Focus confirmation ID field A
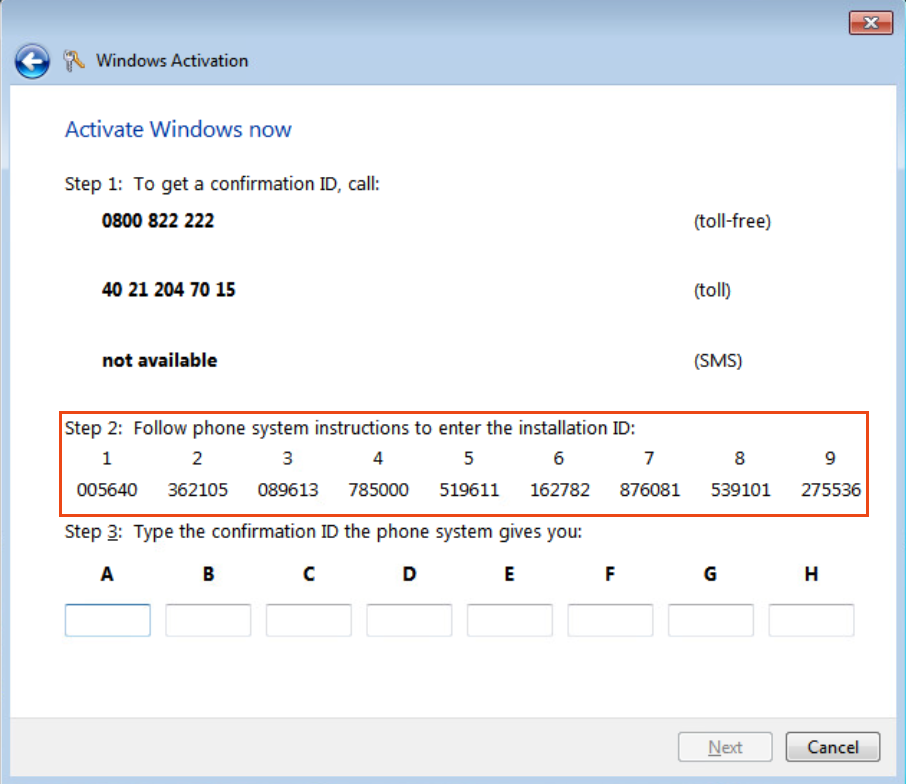Screen dimensions: 906x784 coord(107,620)
